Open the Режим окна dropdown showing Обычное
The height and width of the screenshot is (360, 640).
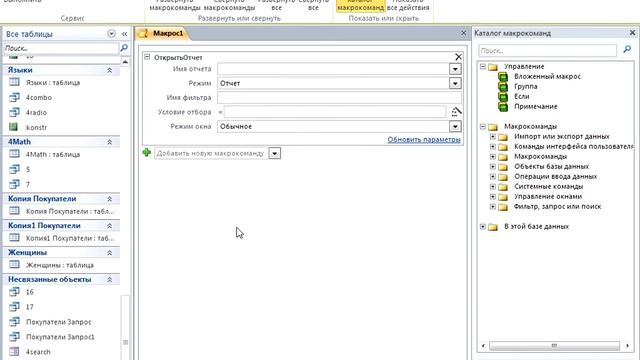pos(455,127)
